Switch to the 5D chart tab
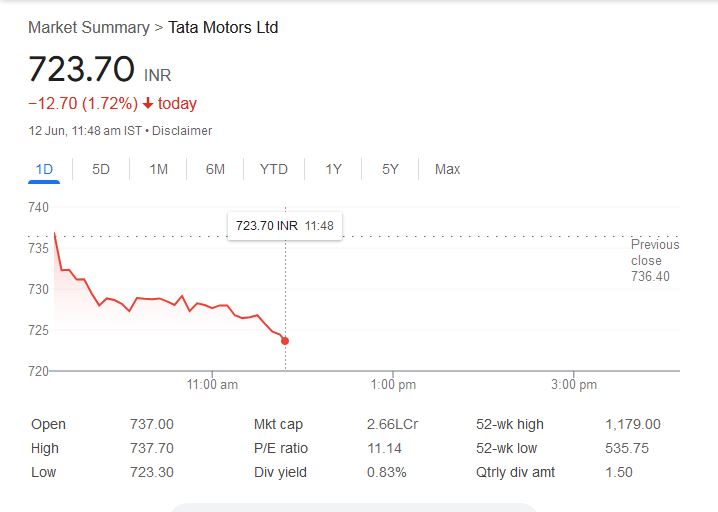The height and width of the screenshot is (512, 718). [x=101, y=169]
